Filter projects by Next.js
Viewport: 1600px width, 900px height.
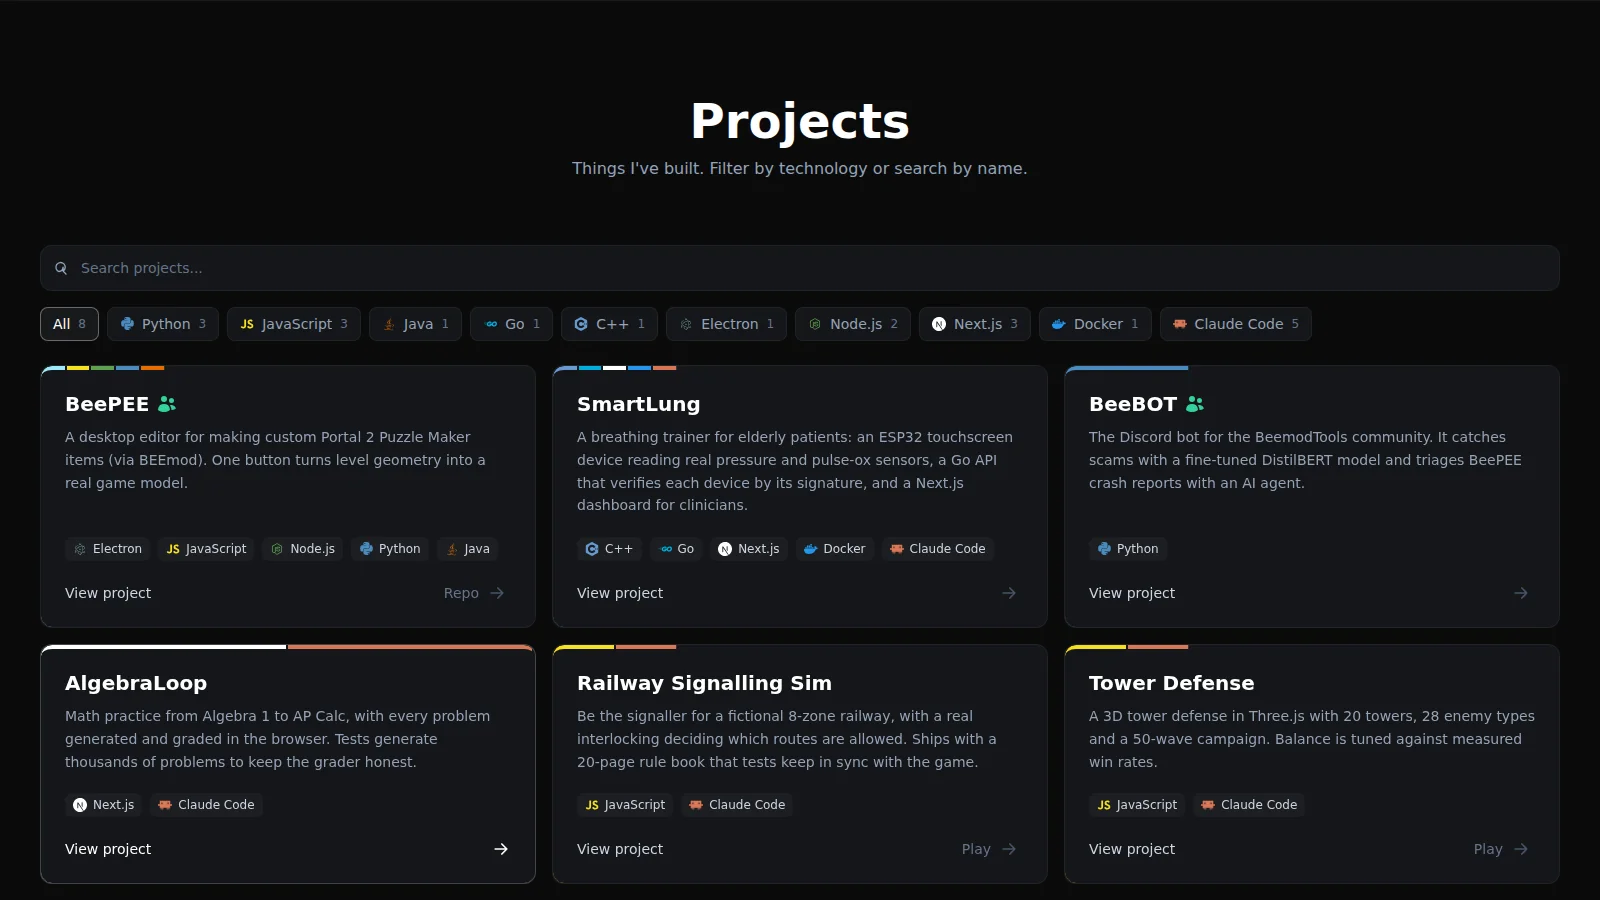[975, 324]
